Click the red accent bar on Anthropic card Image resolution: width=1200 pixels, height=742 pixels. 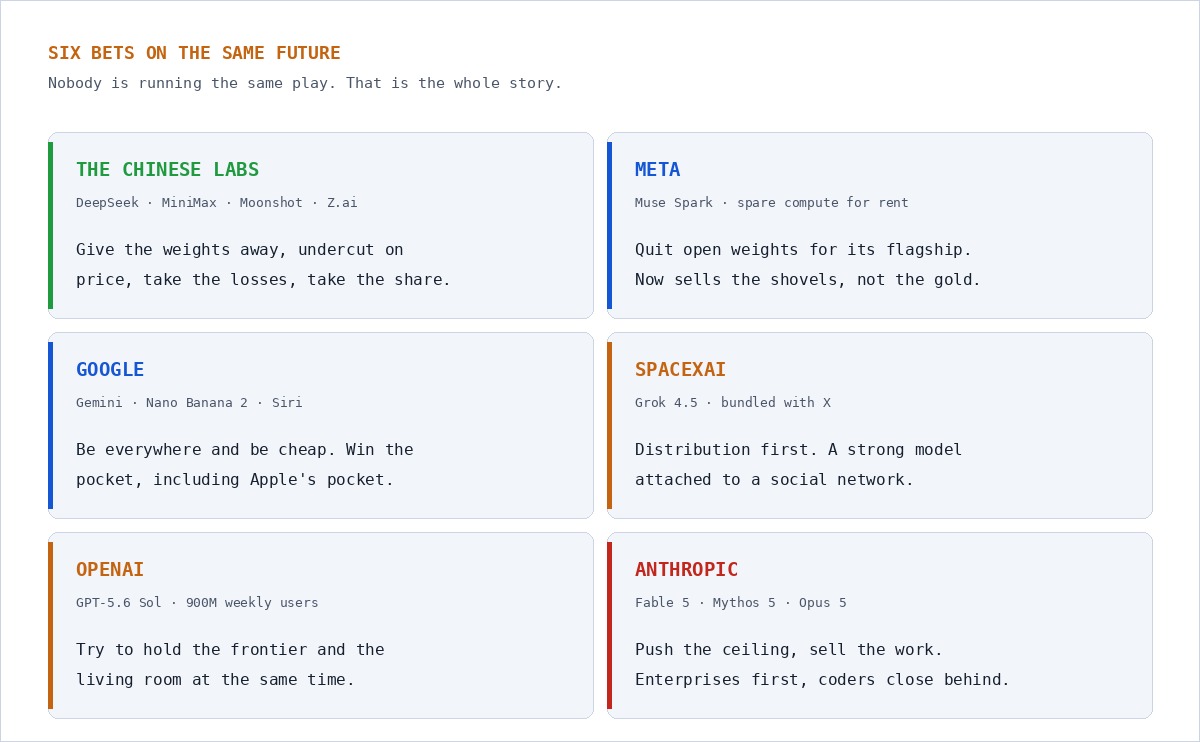pos(609,625)
